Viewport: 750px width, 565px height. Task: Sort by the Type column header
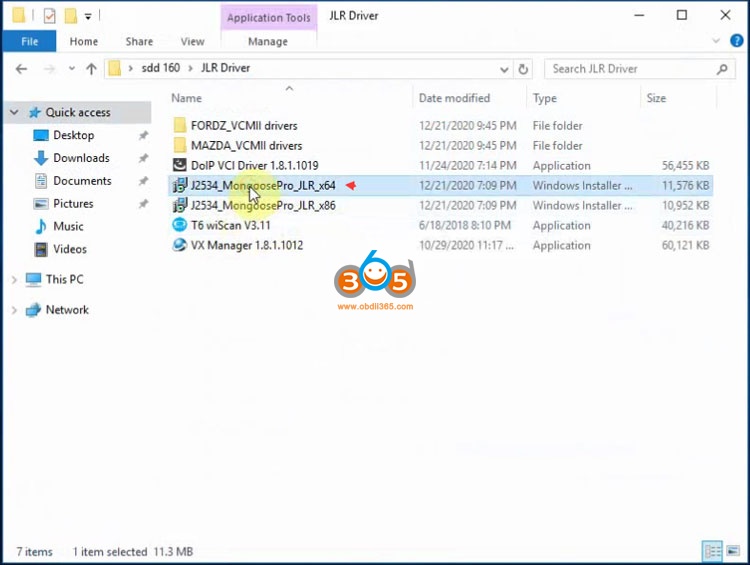(x=545, y=98)
